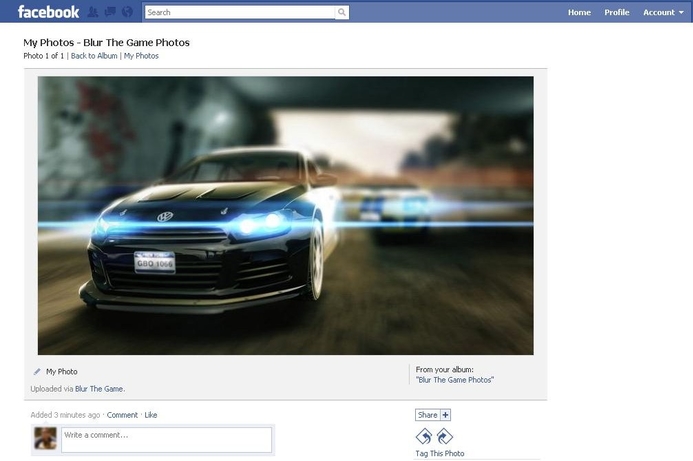Open the notifications globe icon
The image size is (693, 461).
pos(127,12)
